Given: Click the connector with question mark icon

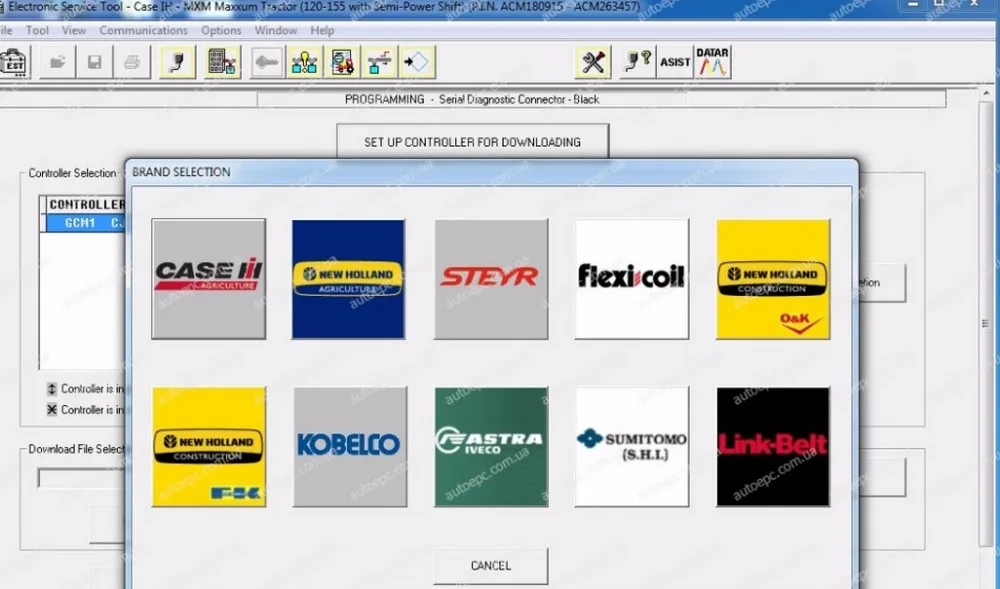Looking at the screenshot, I should tap(637, 62).
